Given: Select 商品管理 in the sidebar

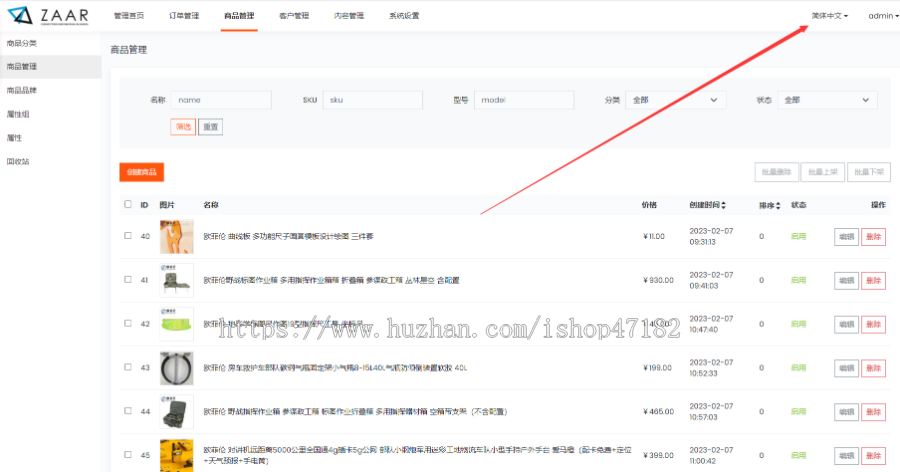Looking at the screenshot, I should (51, 67).
